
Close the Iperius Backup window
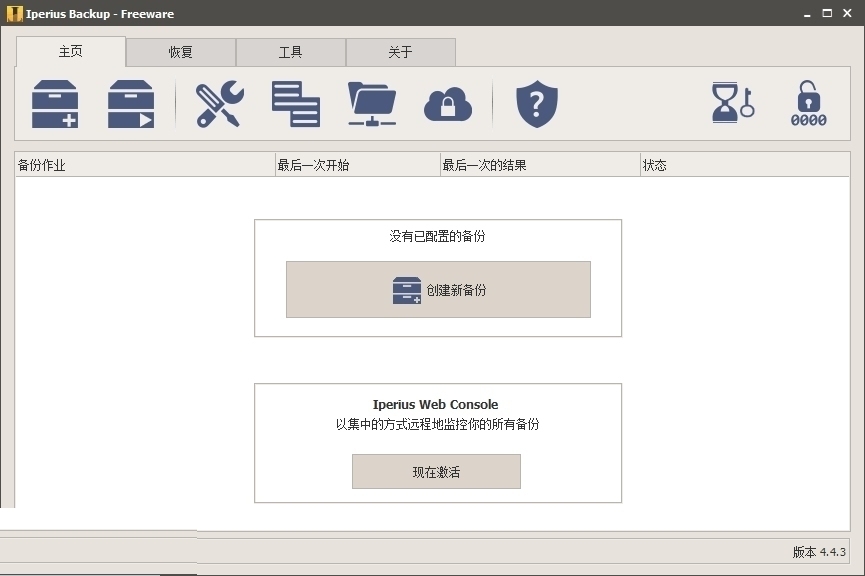(x=847, y=13)
